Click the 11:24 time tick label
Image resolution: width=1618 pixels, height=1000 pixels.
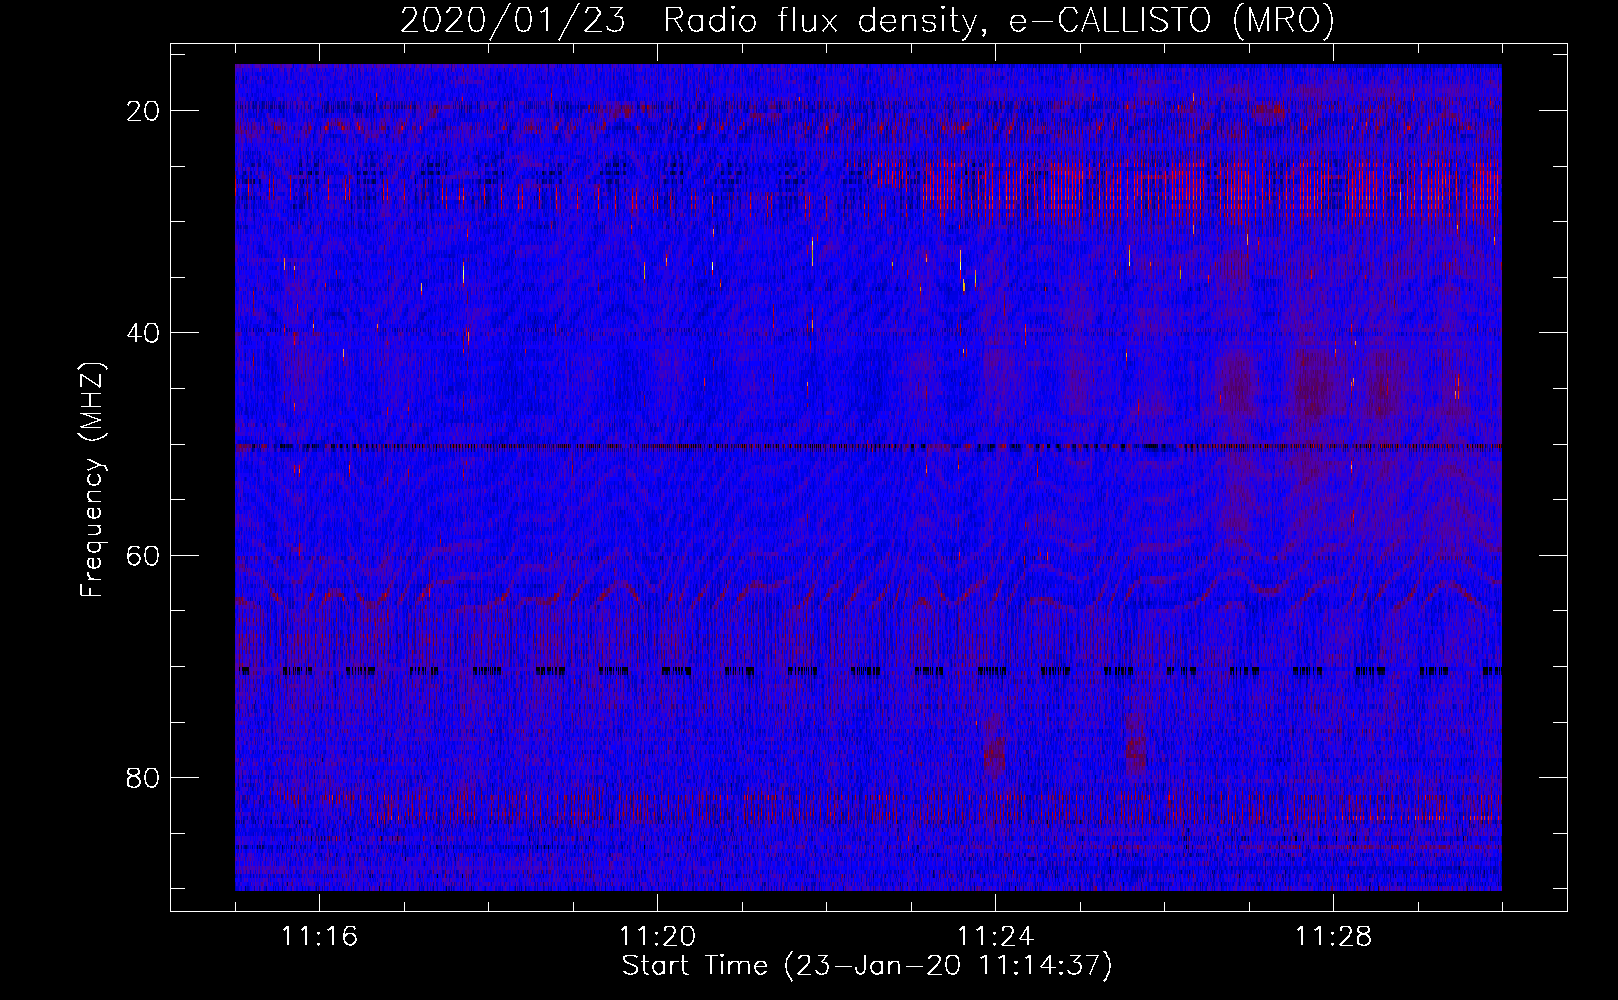[995, 937]
